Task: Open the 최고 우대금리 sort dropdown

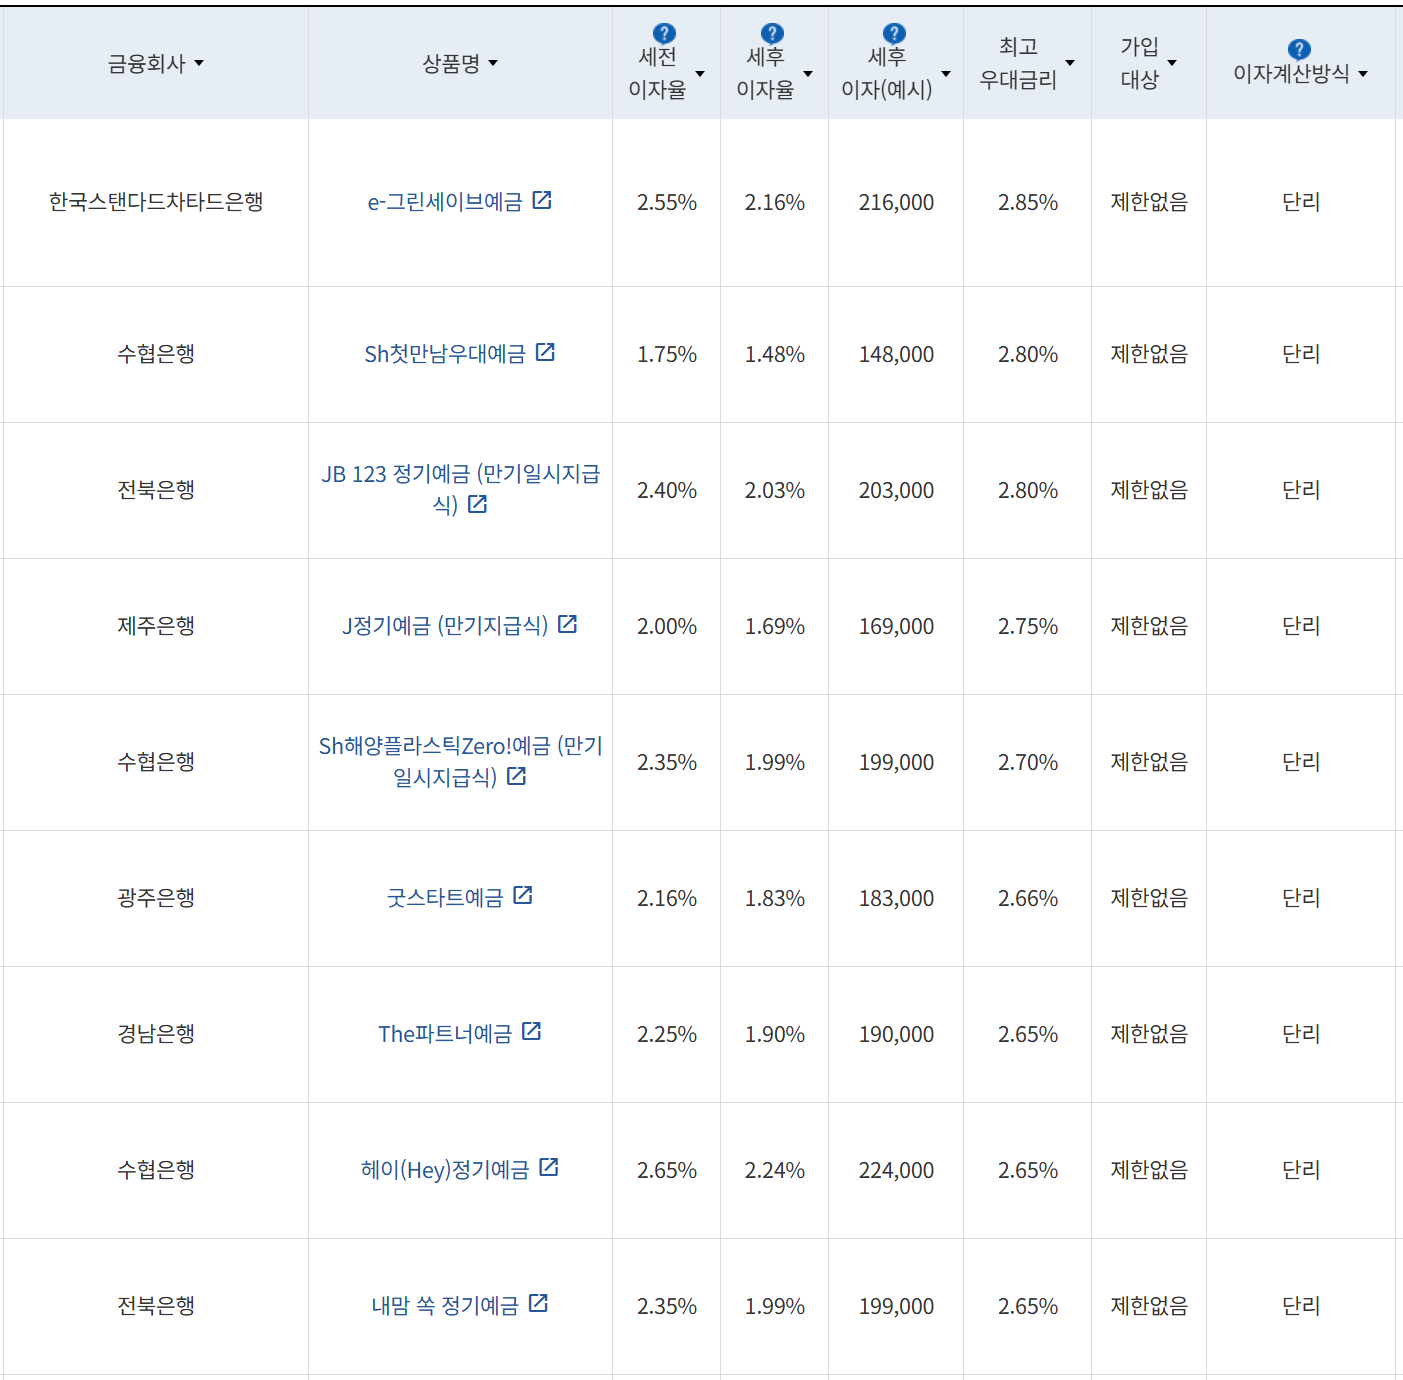Action: (x=1071, y=63)
